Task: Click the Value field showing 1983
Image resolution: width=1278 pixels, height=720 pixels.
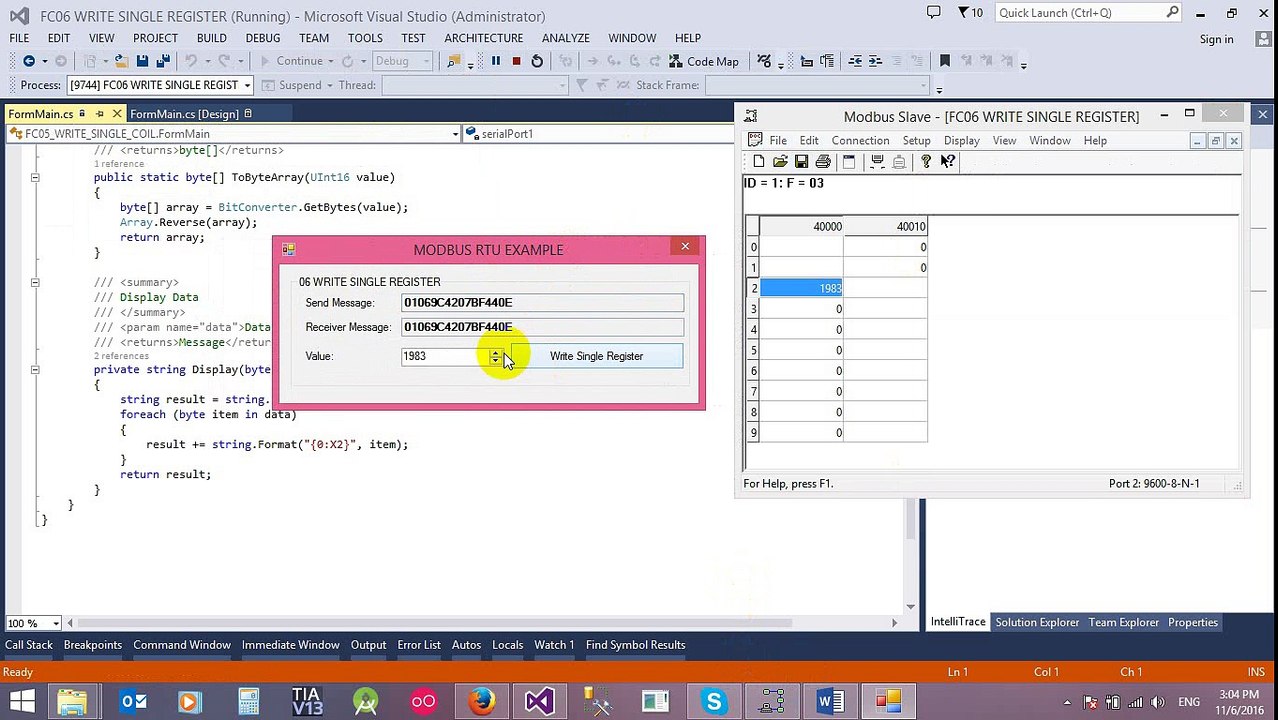Action: [x=445, y=356]
